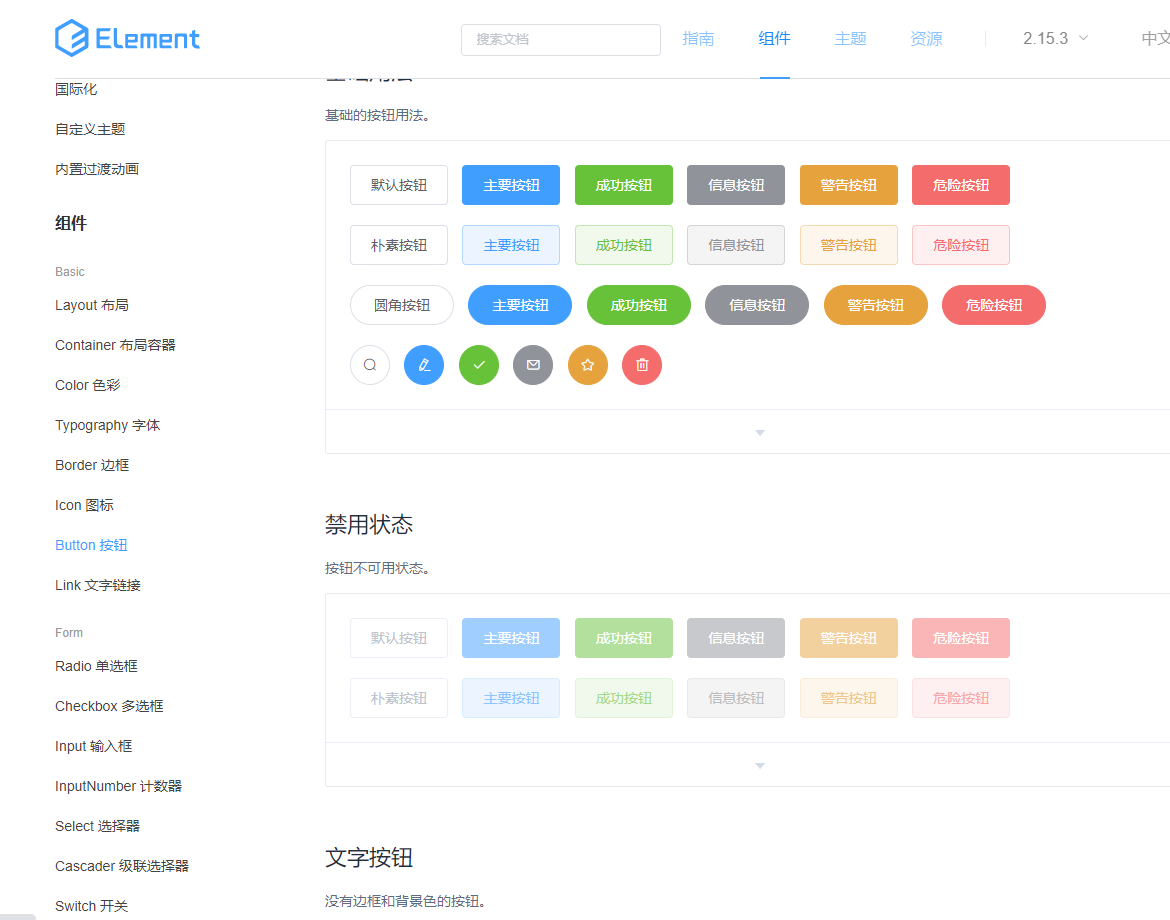Click the green checkmark icon button

point(478,365)
